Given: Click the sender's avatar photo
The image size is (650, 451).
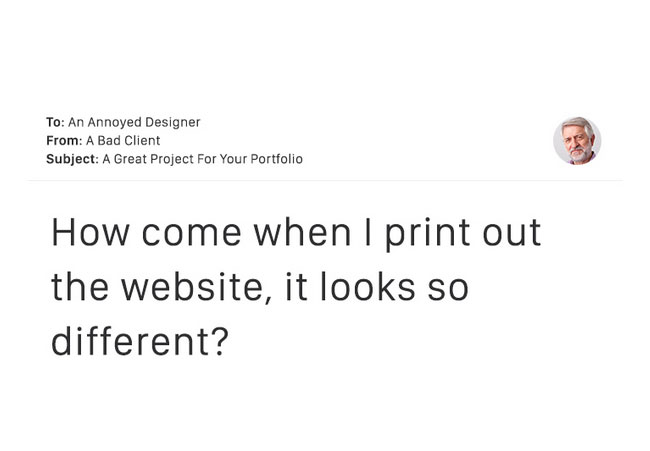Looking at the screenshot, I should click(x=577, y=141).
